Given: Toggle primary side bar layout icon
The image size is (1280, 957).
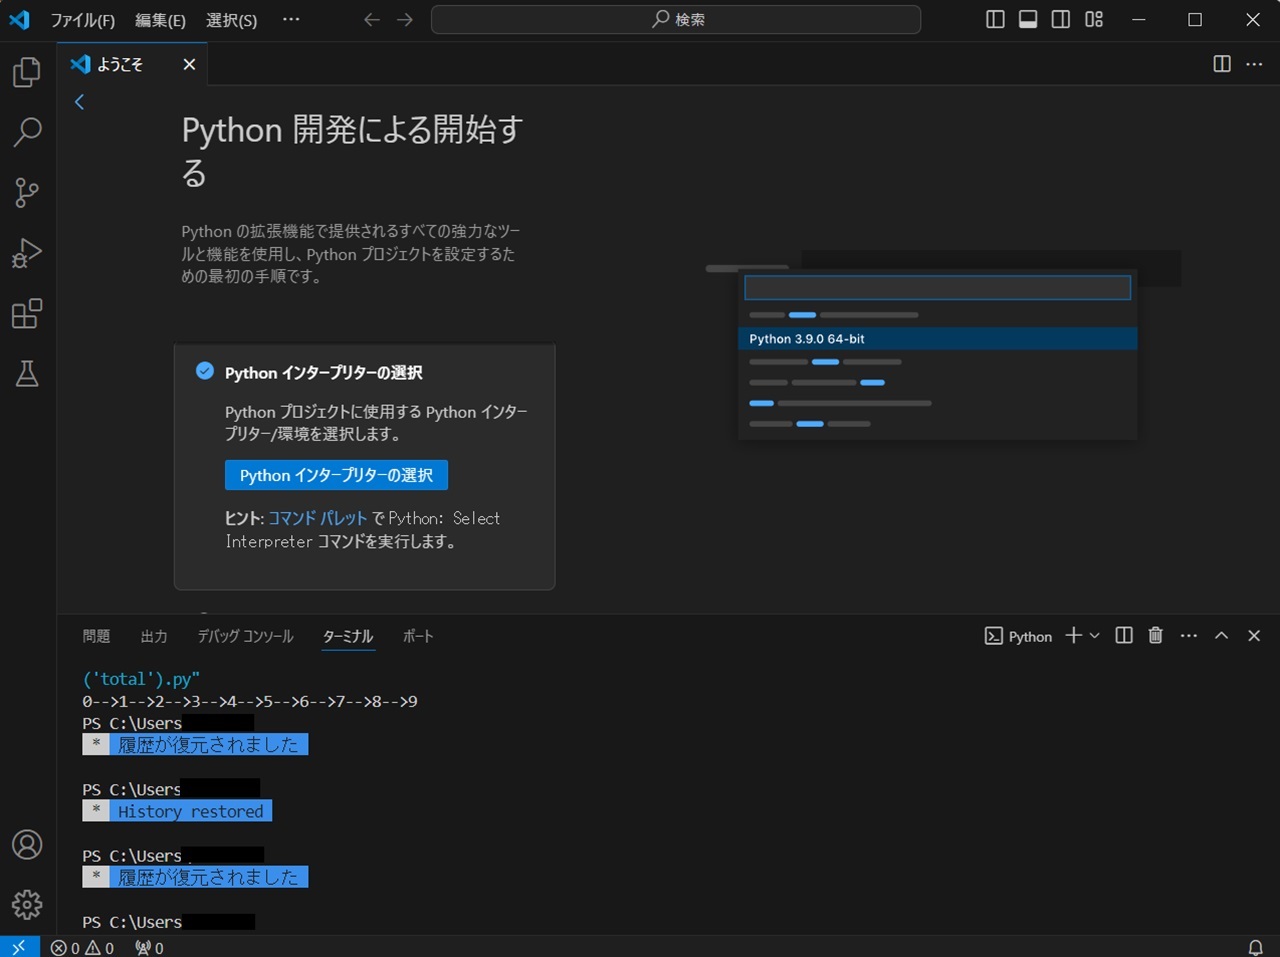Looking at the screenshot, I should 995,19.
